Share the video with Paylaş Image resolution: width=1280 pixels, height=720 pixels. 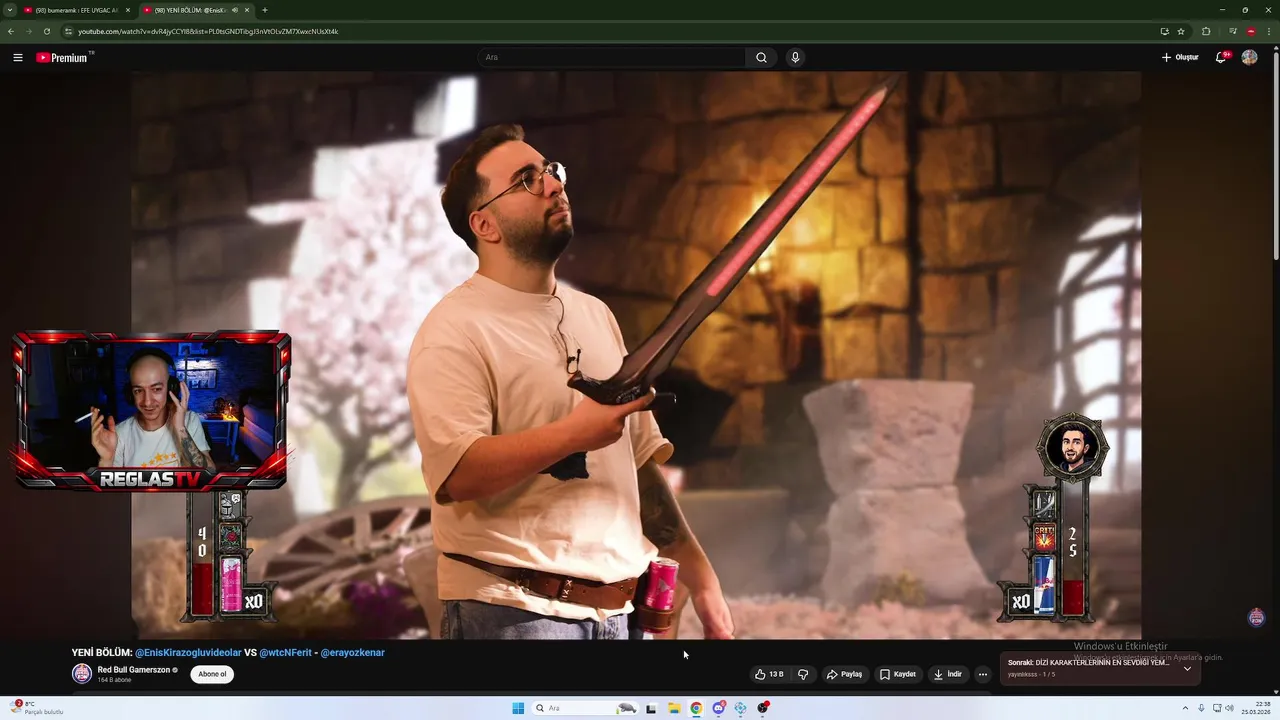[844, 674]
